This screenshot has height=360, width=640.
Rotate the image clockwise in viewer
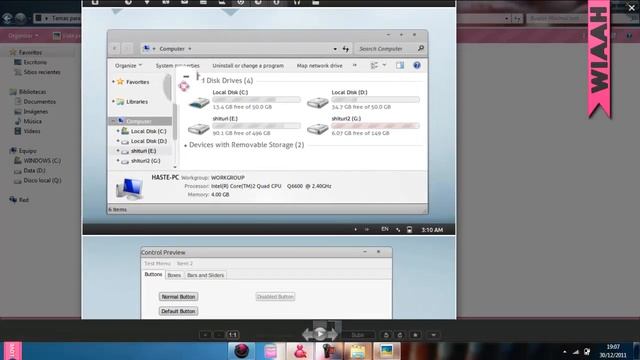[x=400, y=335]
